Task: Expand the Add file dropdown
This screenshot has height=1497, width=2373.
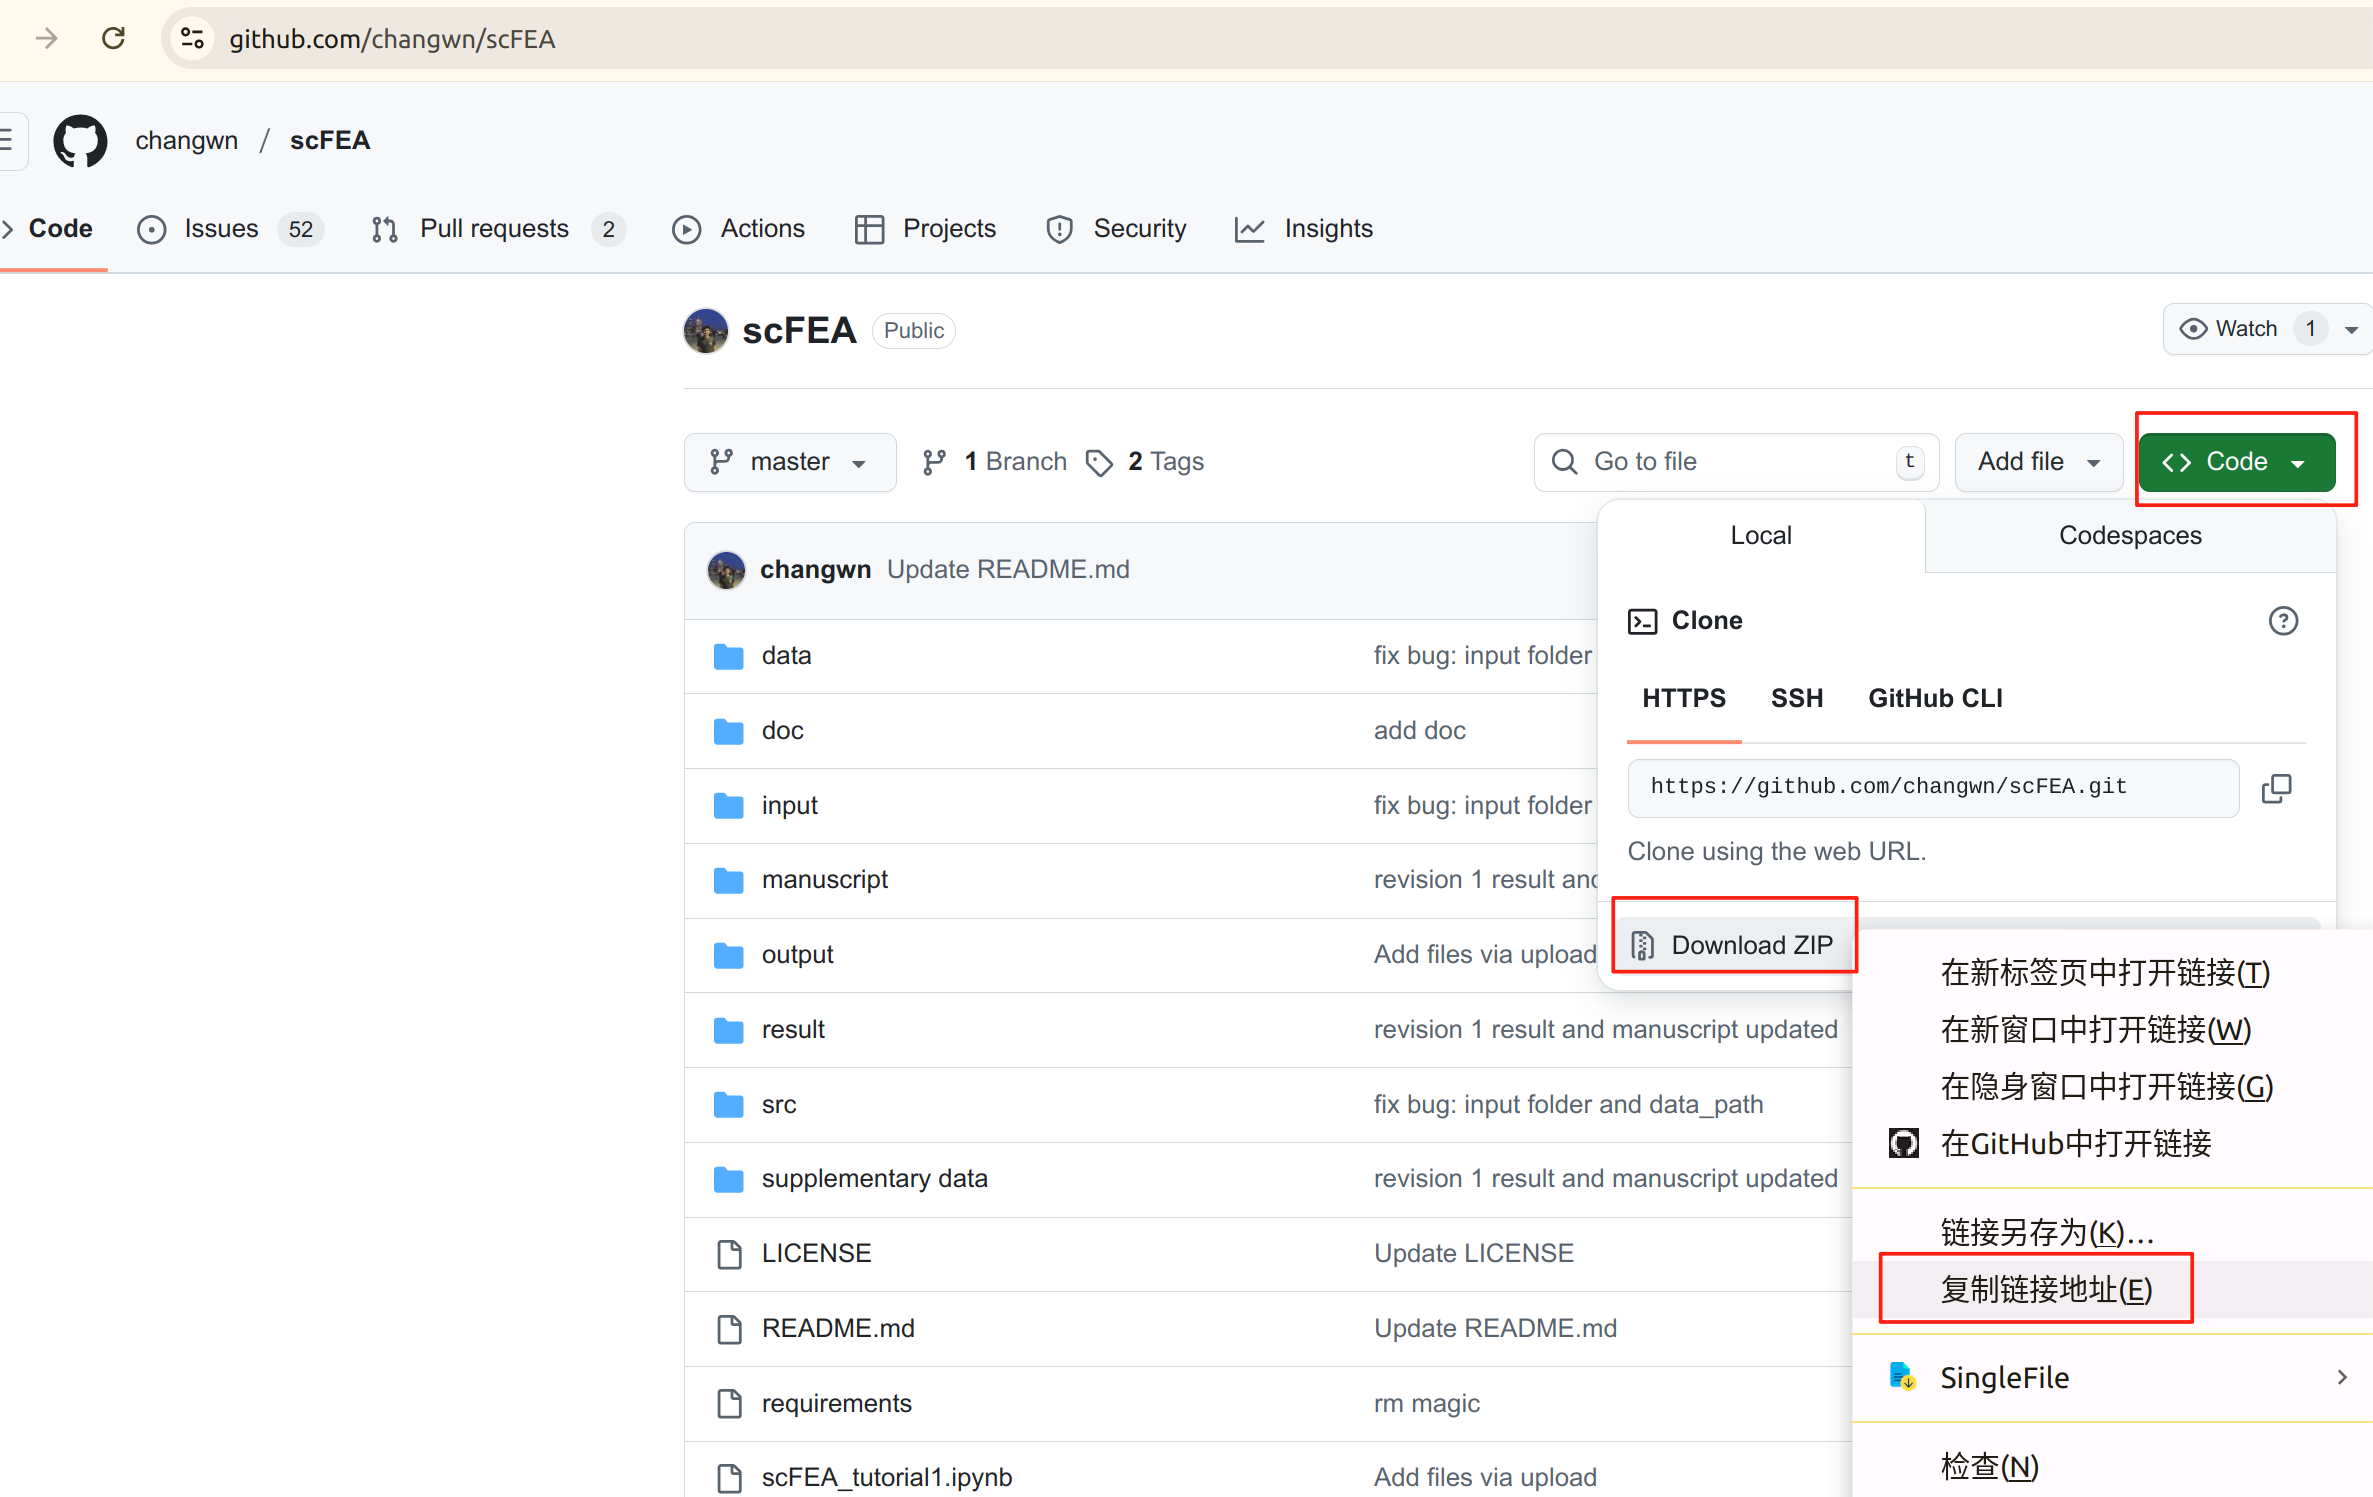Action: [2038, 462]
